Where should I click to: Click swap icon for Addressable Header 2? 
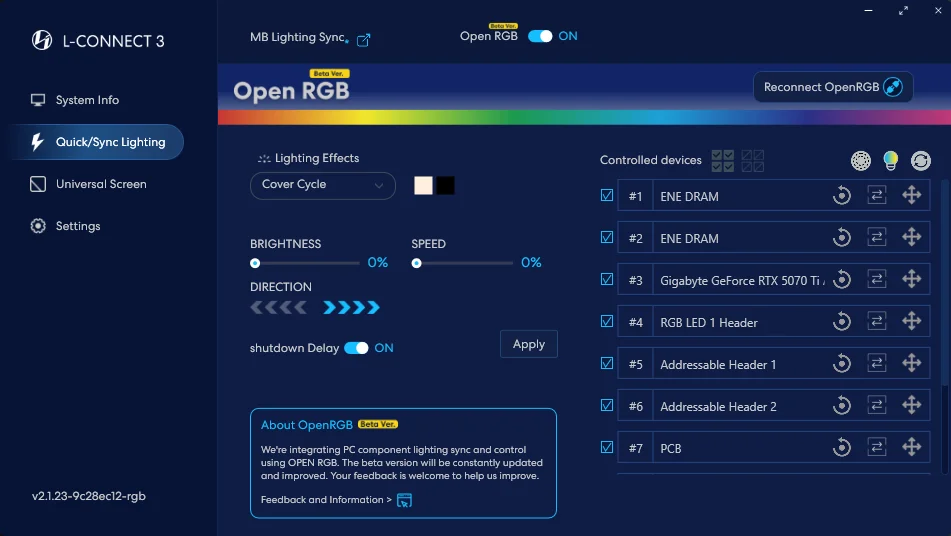click(x=876, y=405)
